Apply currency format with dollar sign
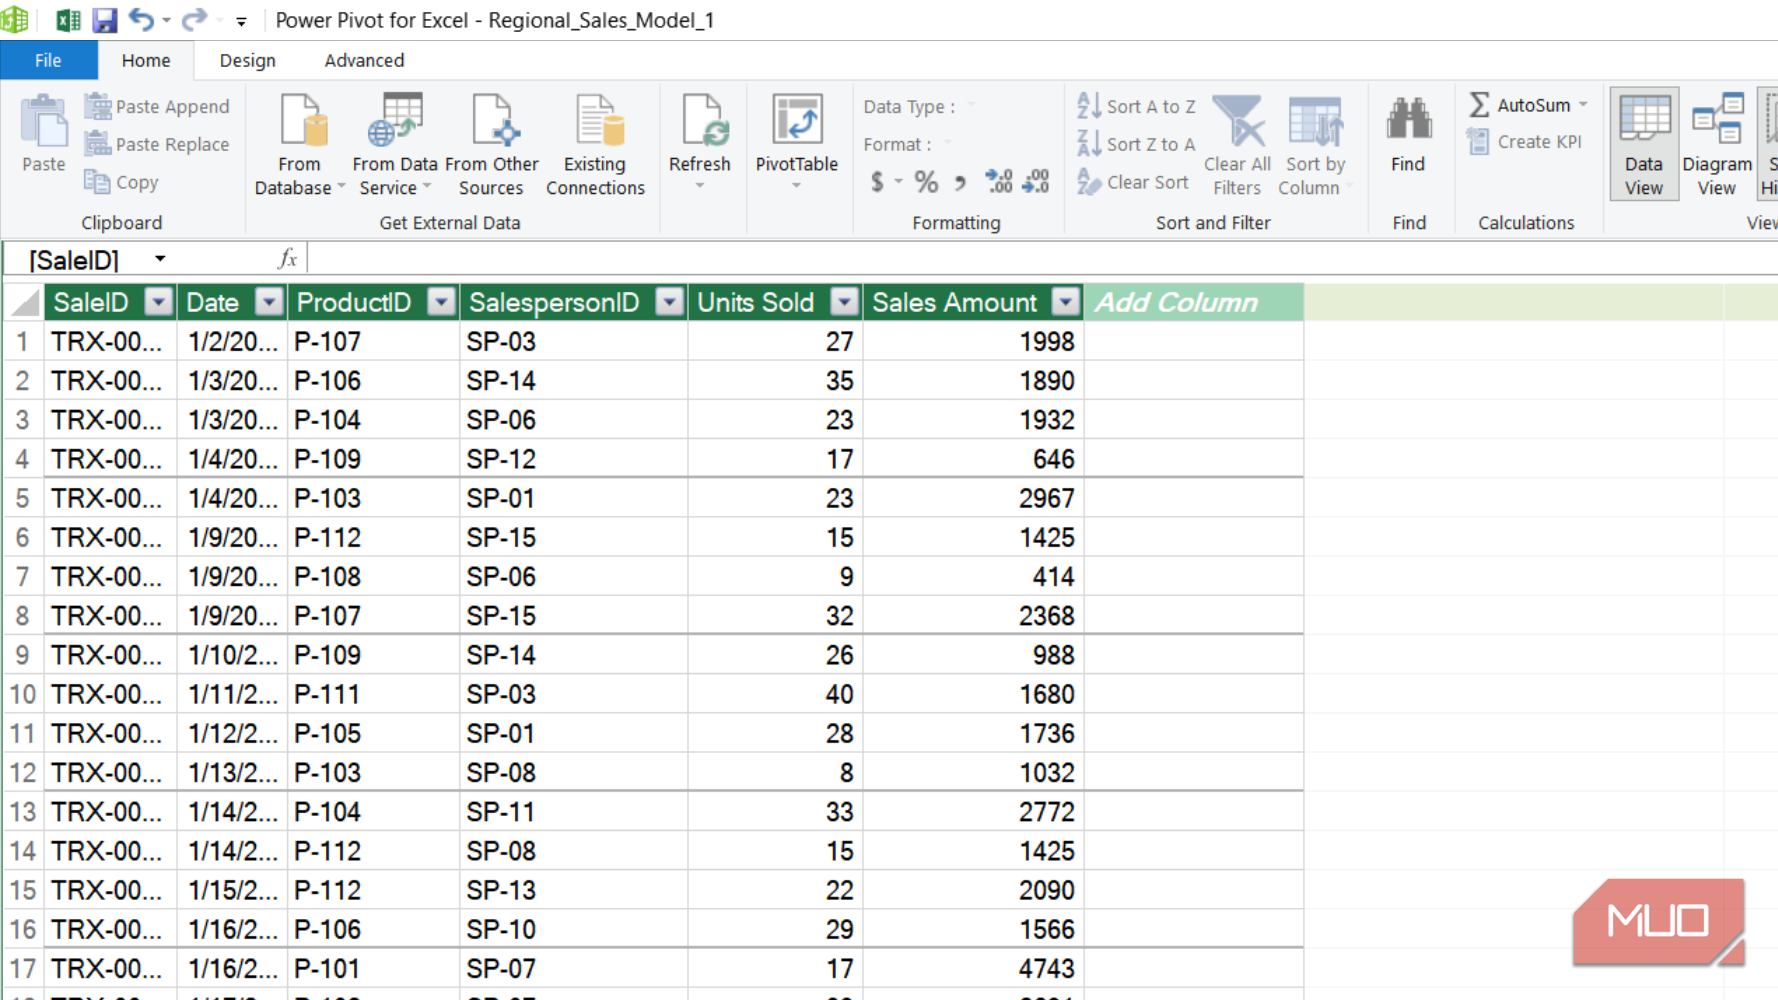Image resolution: width=1778 pixels, height=1000 pixels. coord(877,181)
